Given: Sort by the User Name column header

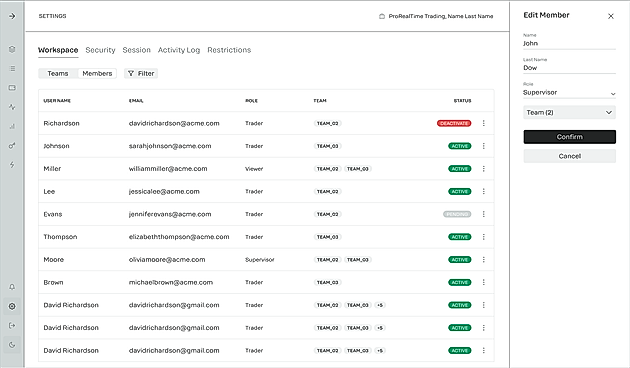Looking at the screenshot, I should 57,101.
